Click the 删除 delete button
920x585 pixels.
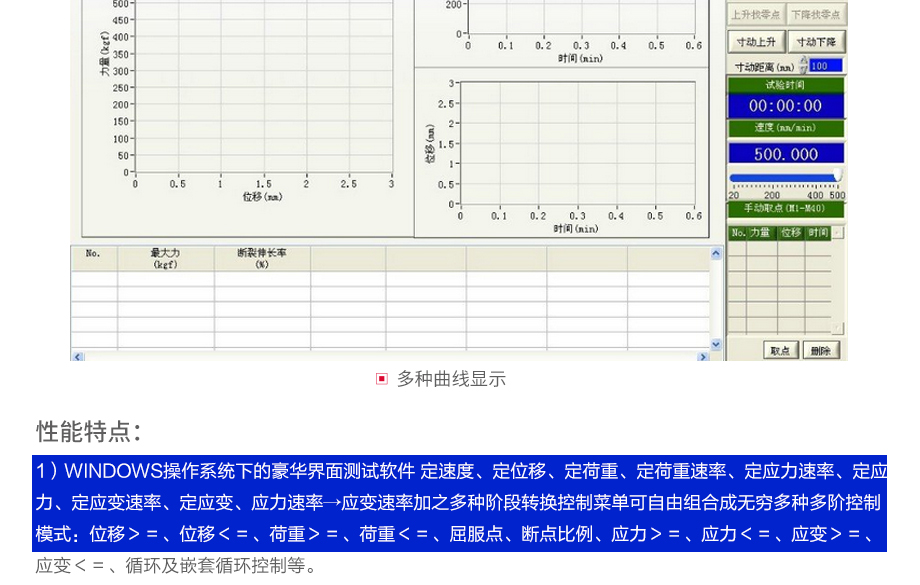tap(821, 350)
